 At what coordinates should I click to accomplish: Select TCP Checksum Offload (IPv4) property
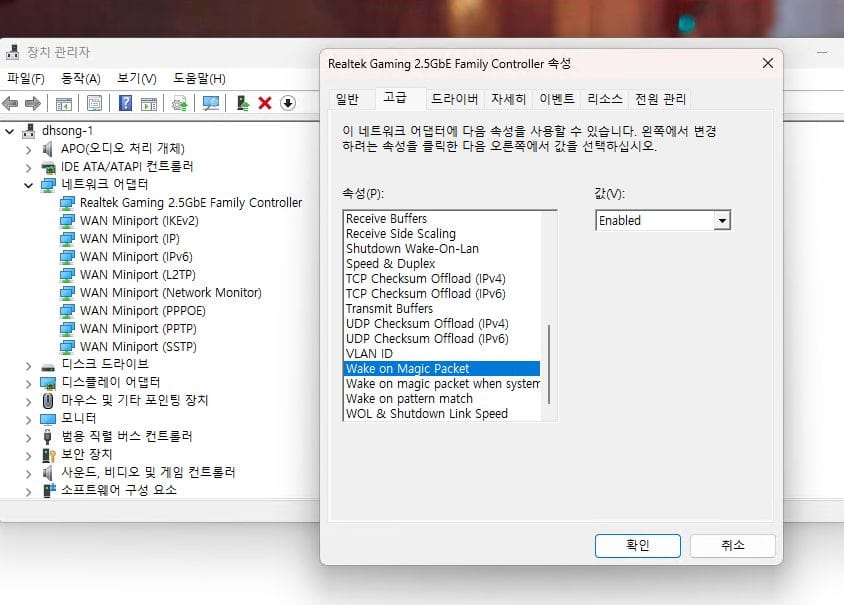[441, 279]
